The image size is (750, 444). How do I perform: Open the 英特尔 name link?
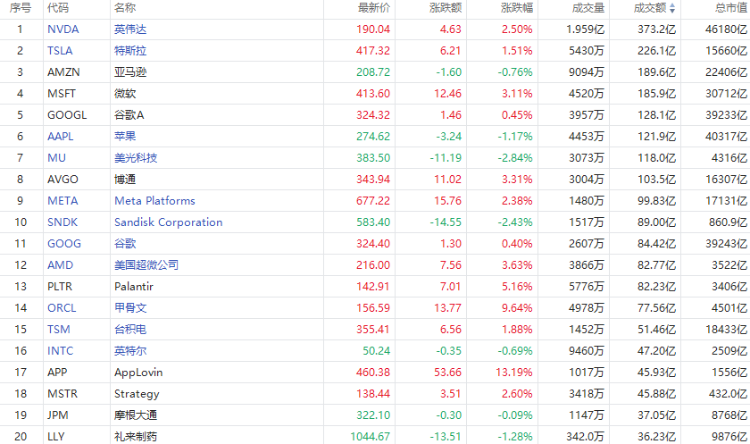[x=130, y=351]
